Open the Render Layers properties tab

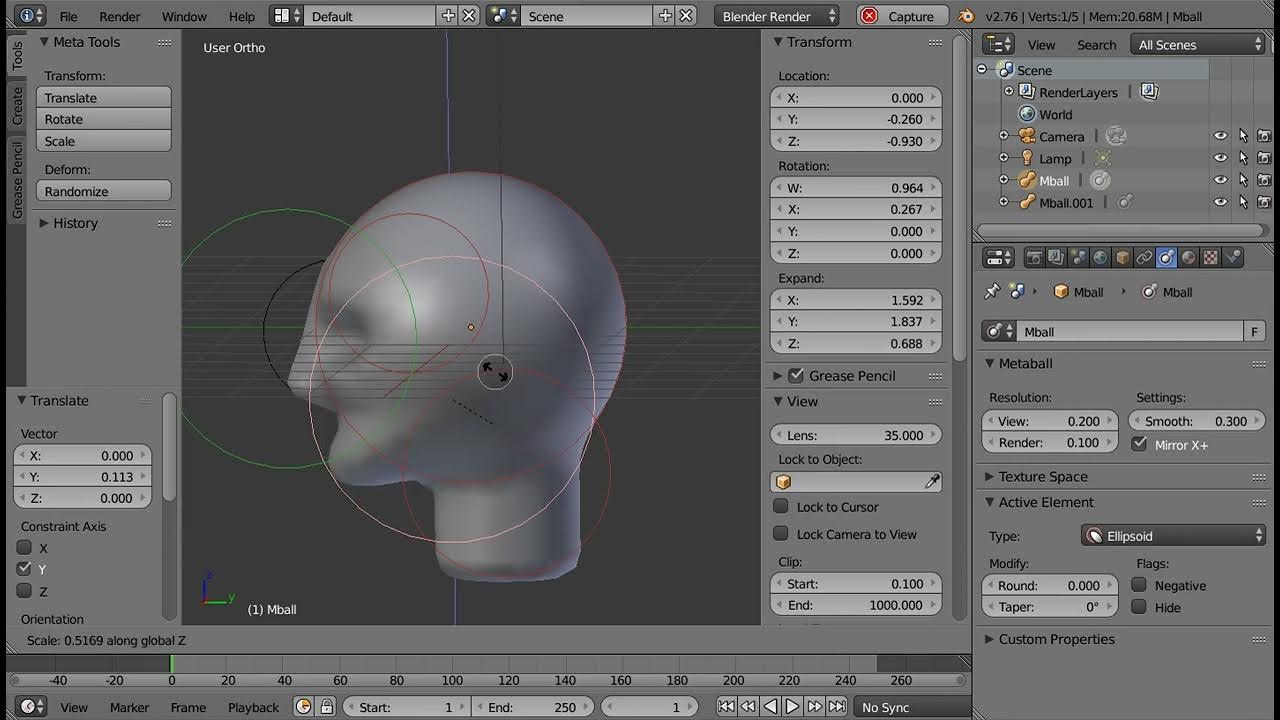1056,257
